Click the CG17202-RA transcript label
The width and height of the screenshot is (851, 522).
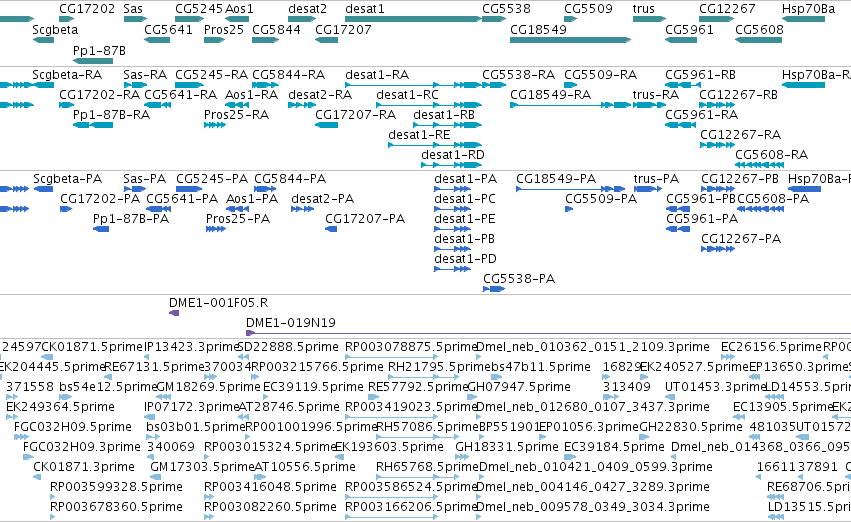tap(100, 94)
